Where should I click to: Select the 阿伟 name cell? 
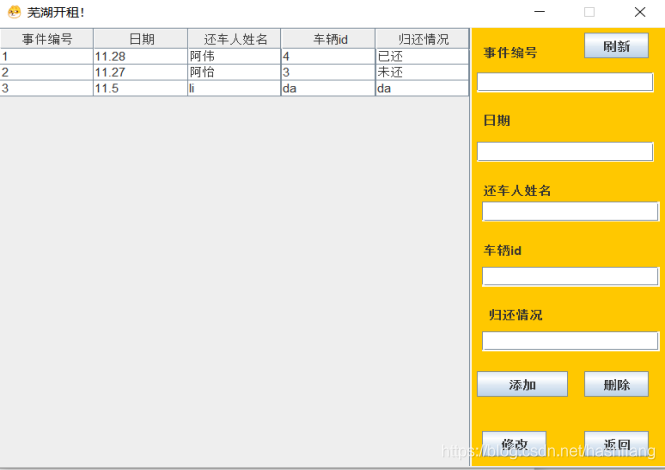tap(234, 56)
